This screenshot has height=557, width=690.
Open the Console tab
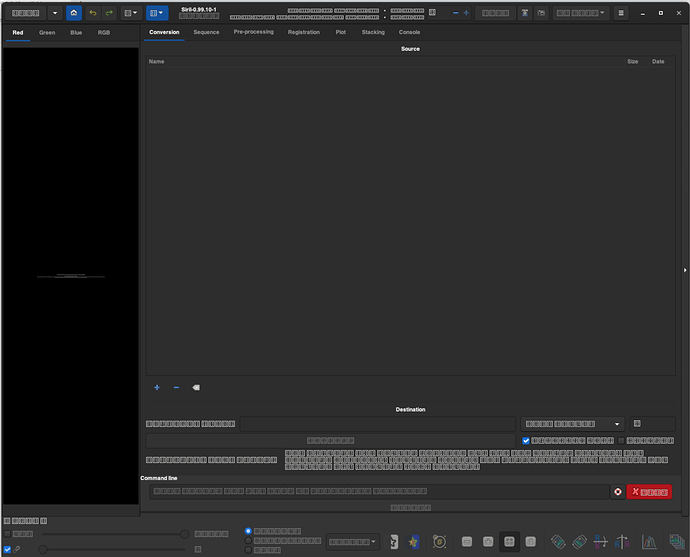pos(409,32)
